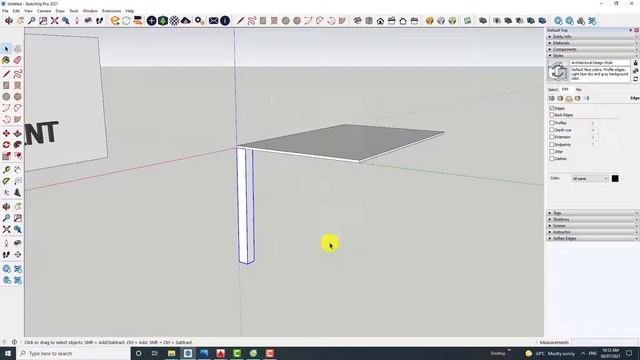Open Face settings icon in Styles Edit
The image size is (640, 360).
coord(560,98)
